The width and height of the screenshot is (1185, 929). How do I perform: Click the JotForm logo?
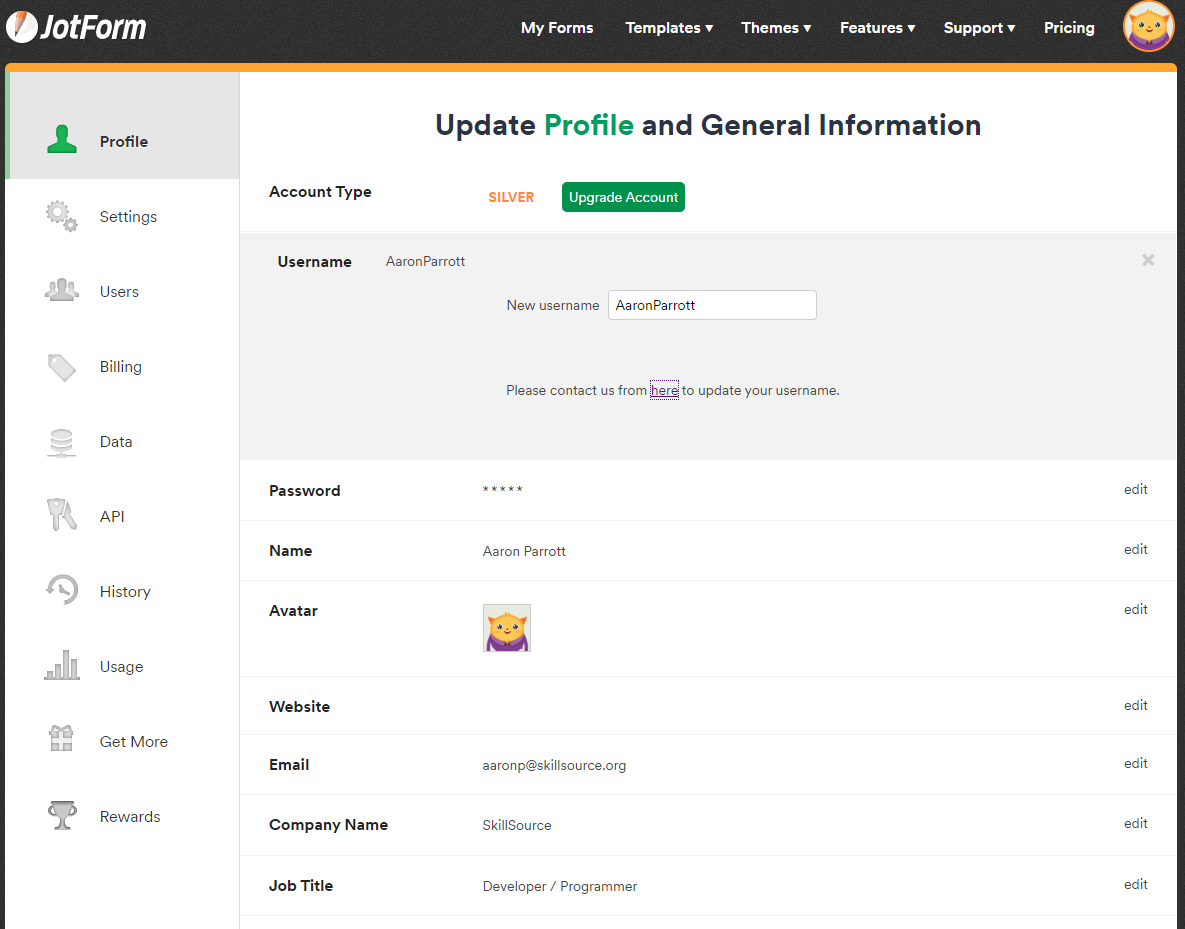click(x=75, y=27)
